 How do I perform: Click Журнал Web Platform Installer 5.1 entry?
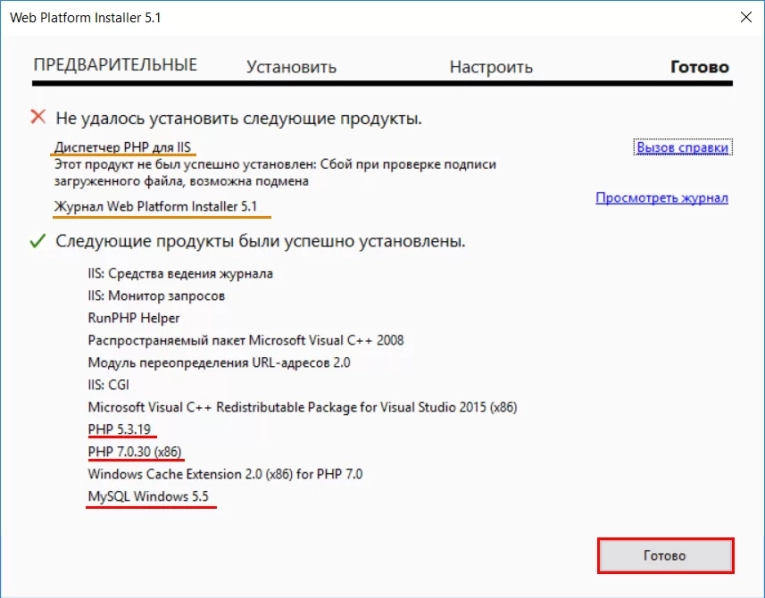pyautogui.click(x=156, y=207)
